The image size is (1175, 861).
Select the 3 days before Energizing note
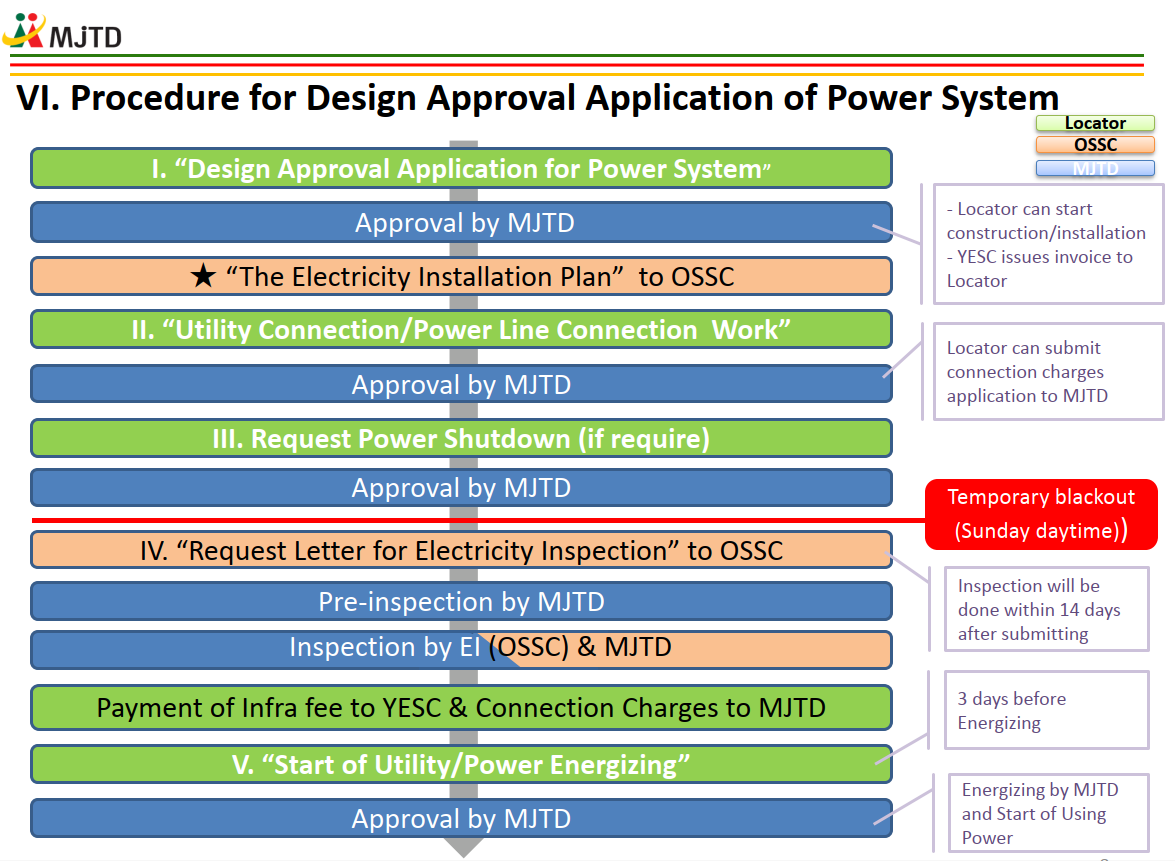pyautogui.click(x=1046, y=710)
